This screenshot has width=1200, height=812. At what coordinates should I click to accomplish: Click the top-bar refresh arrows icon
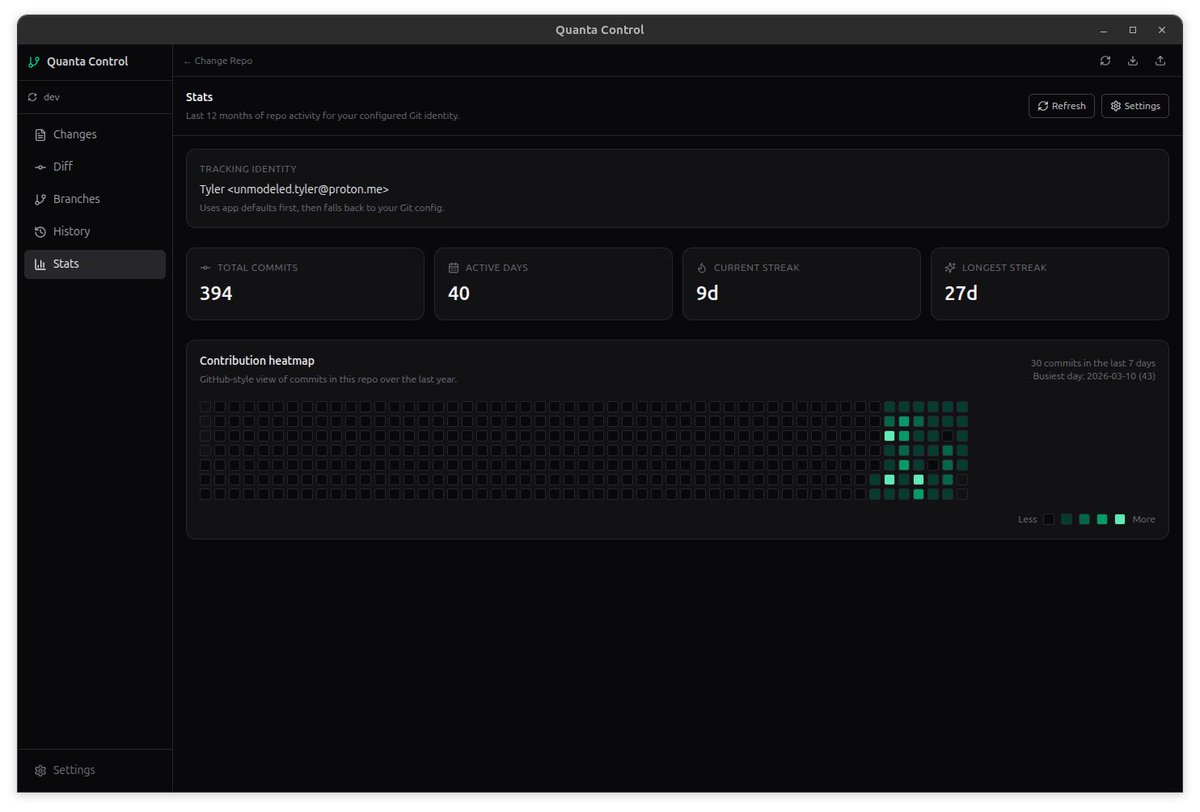[x=1105, y=61]
